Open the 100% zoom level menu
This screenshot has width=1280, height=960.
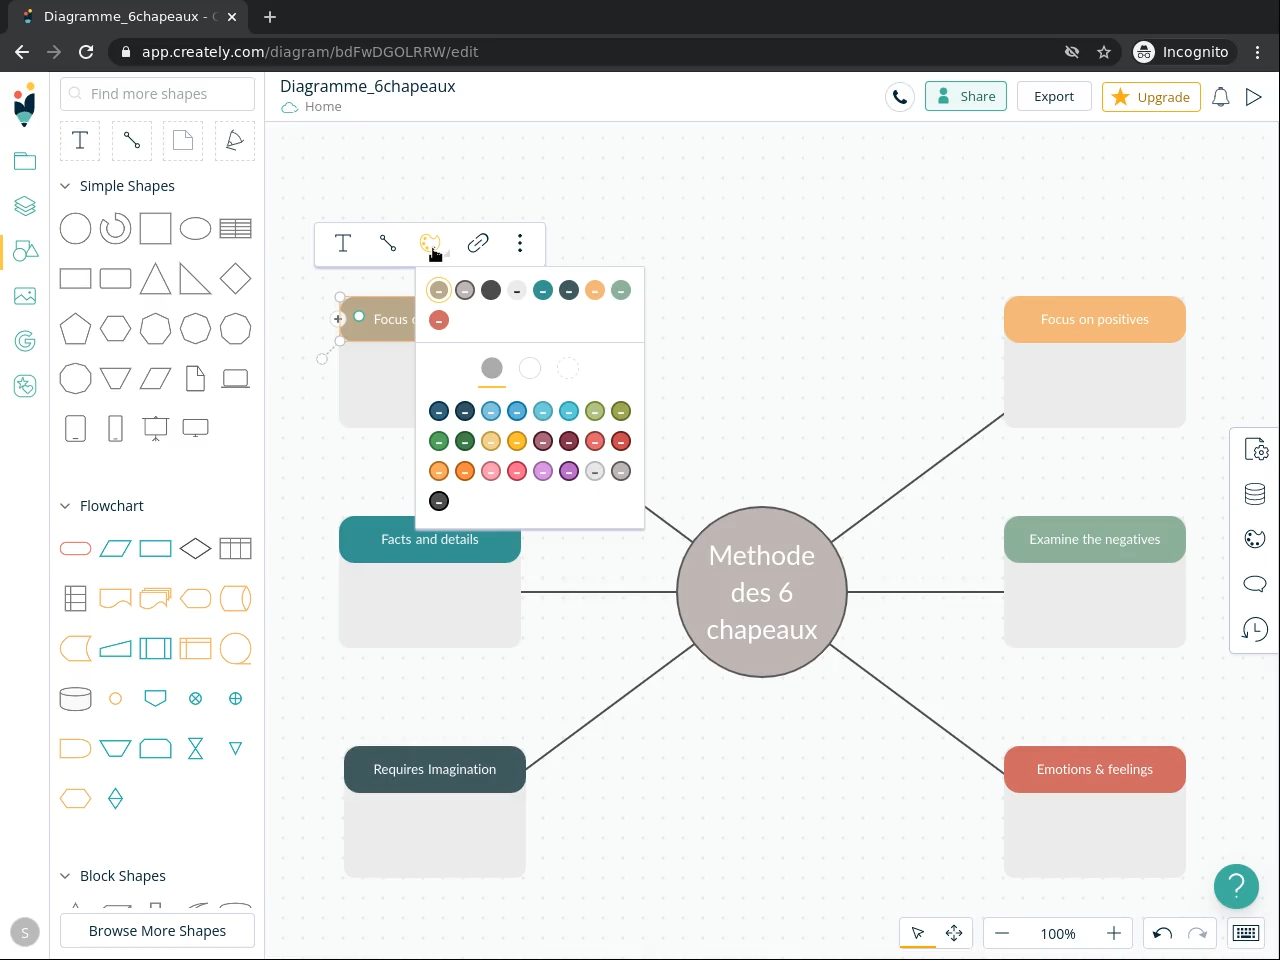click(x=1058, y=934)
